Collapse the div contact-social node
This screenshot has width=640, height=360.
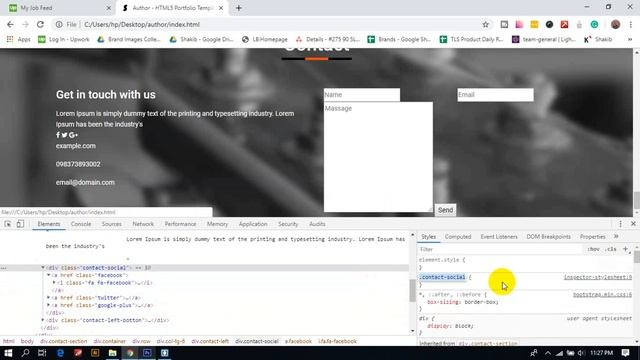coord(43,268)
